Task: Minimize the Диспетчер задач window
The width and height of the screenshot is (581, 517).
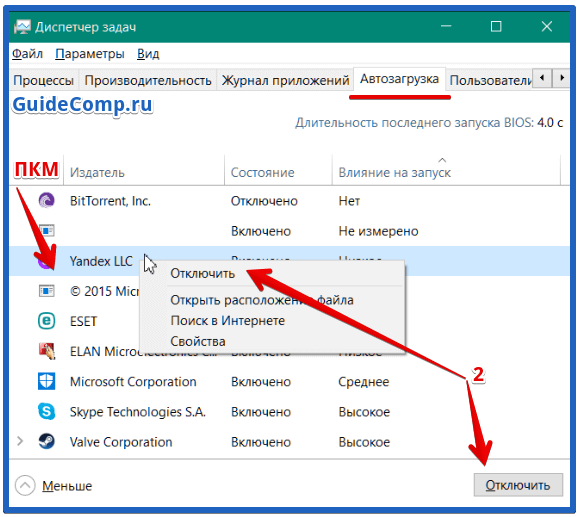Action: point(446,27)
